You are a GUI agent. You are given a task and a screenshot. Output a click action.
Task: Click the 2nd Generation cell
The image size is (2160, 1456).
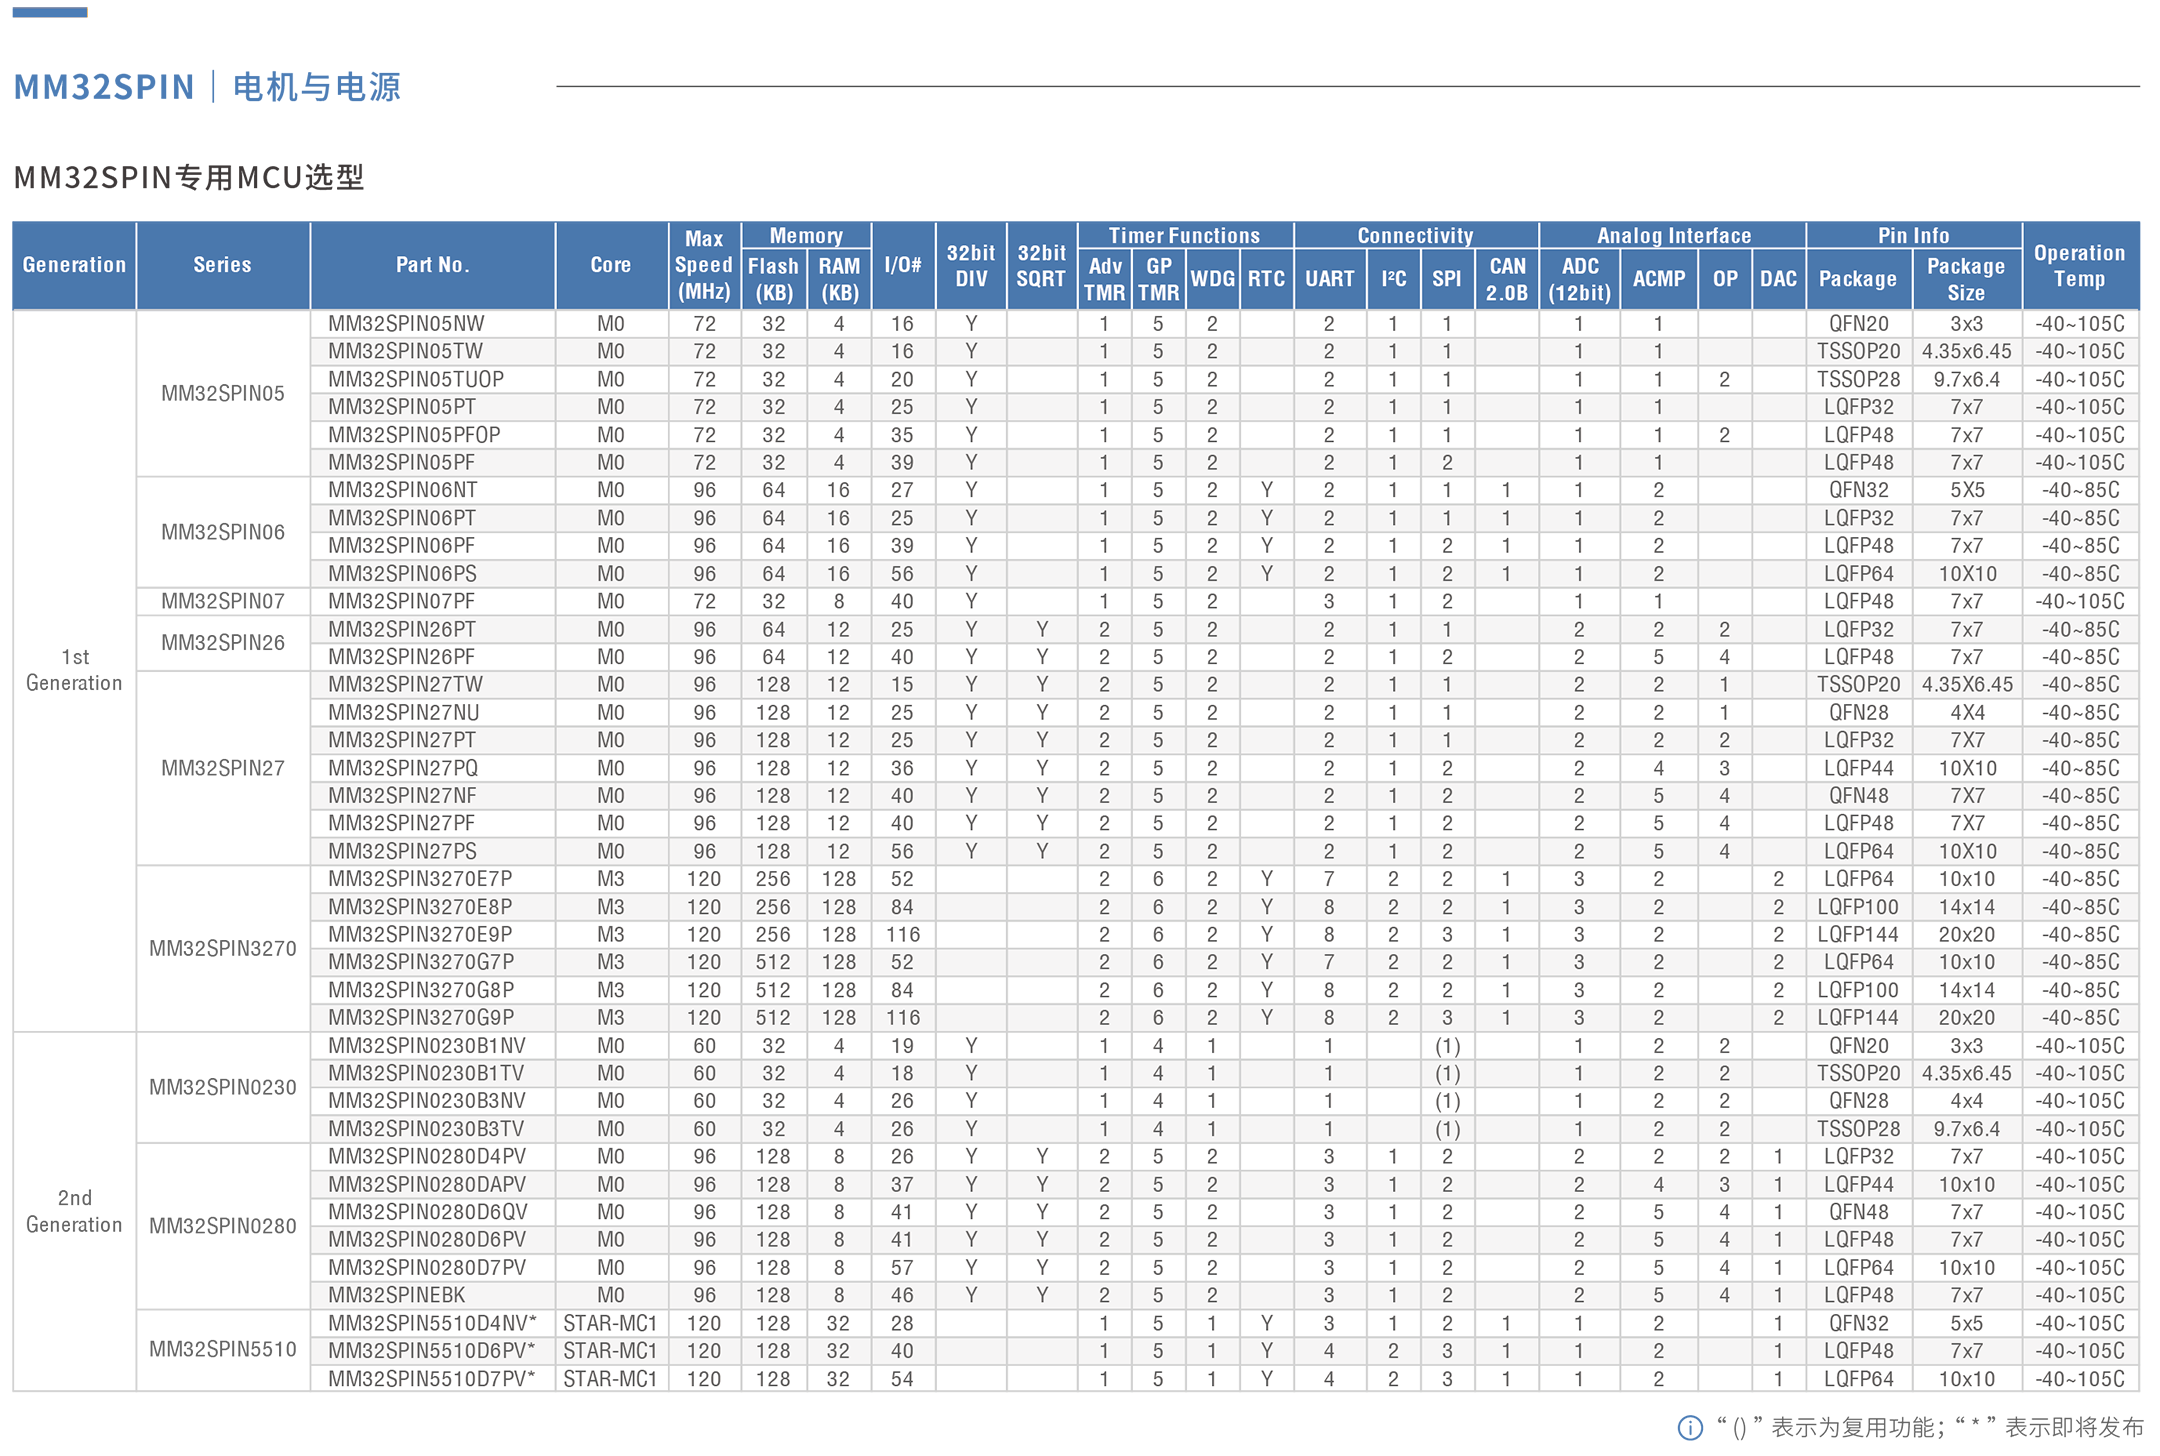tap(74, 1211)
